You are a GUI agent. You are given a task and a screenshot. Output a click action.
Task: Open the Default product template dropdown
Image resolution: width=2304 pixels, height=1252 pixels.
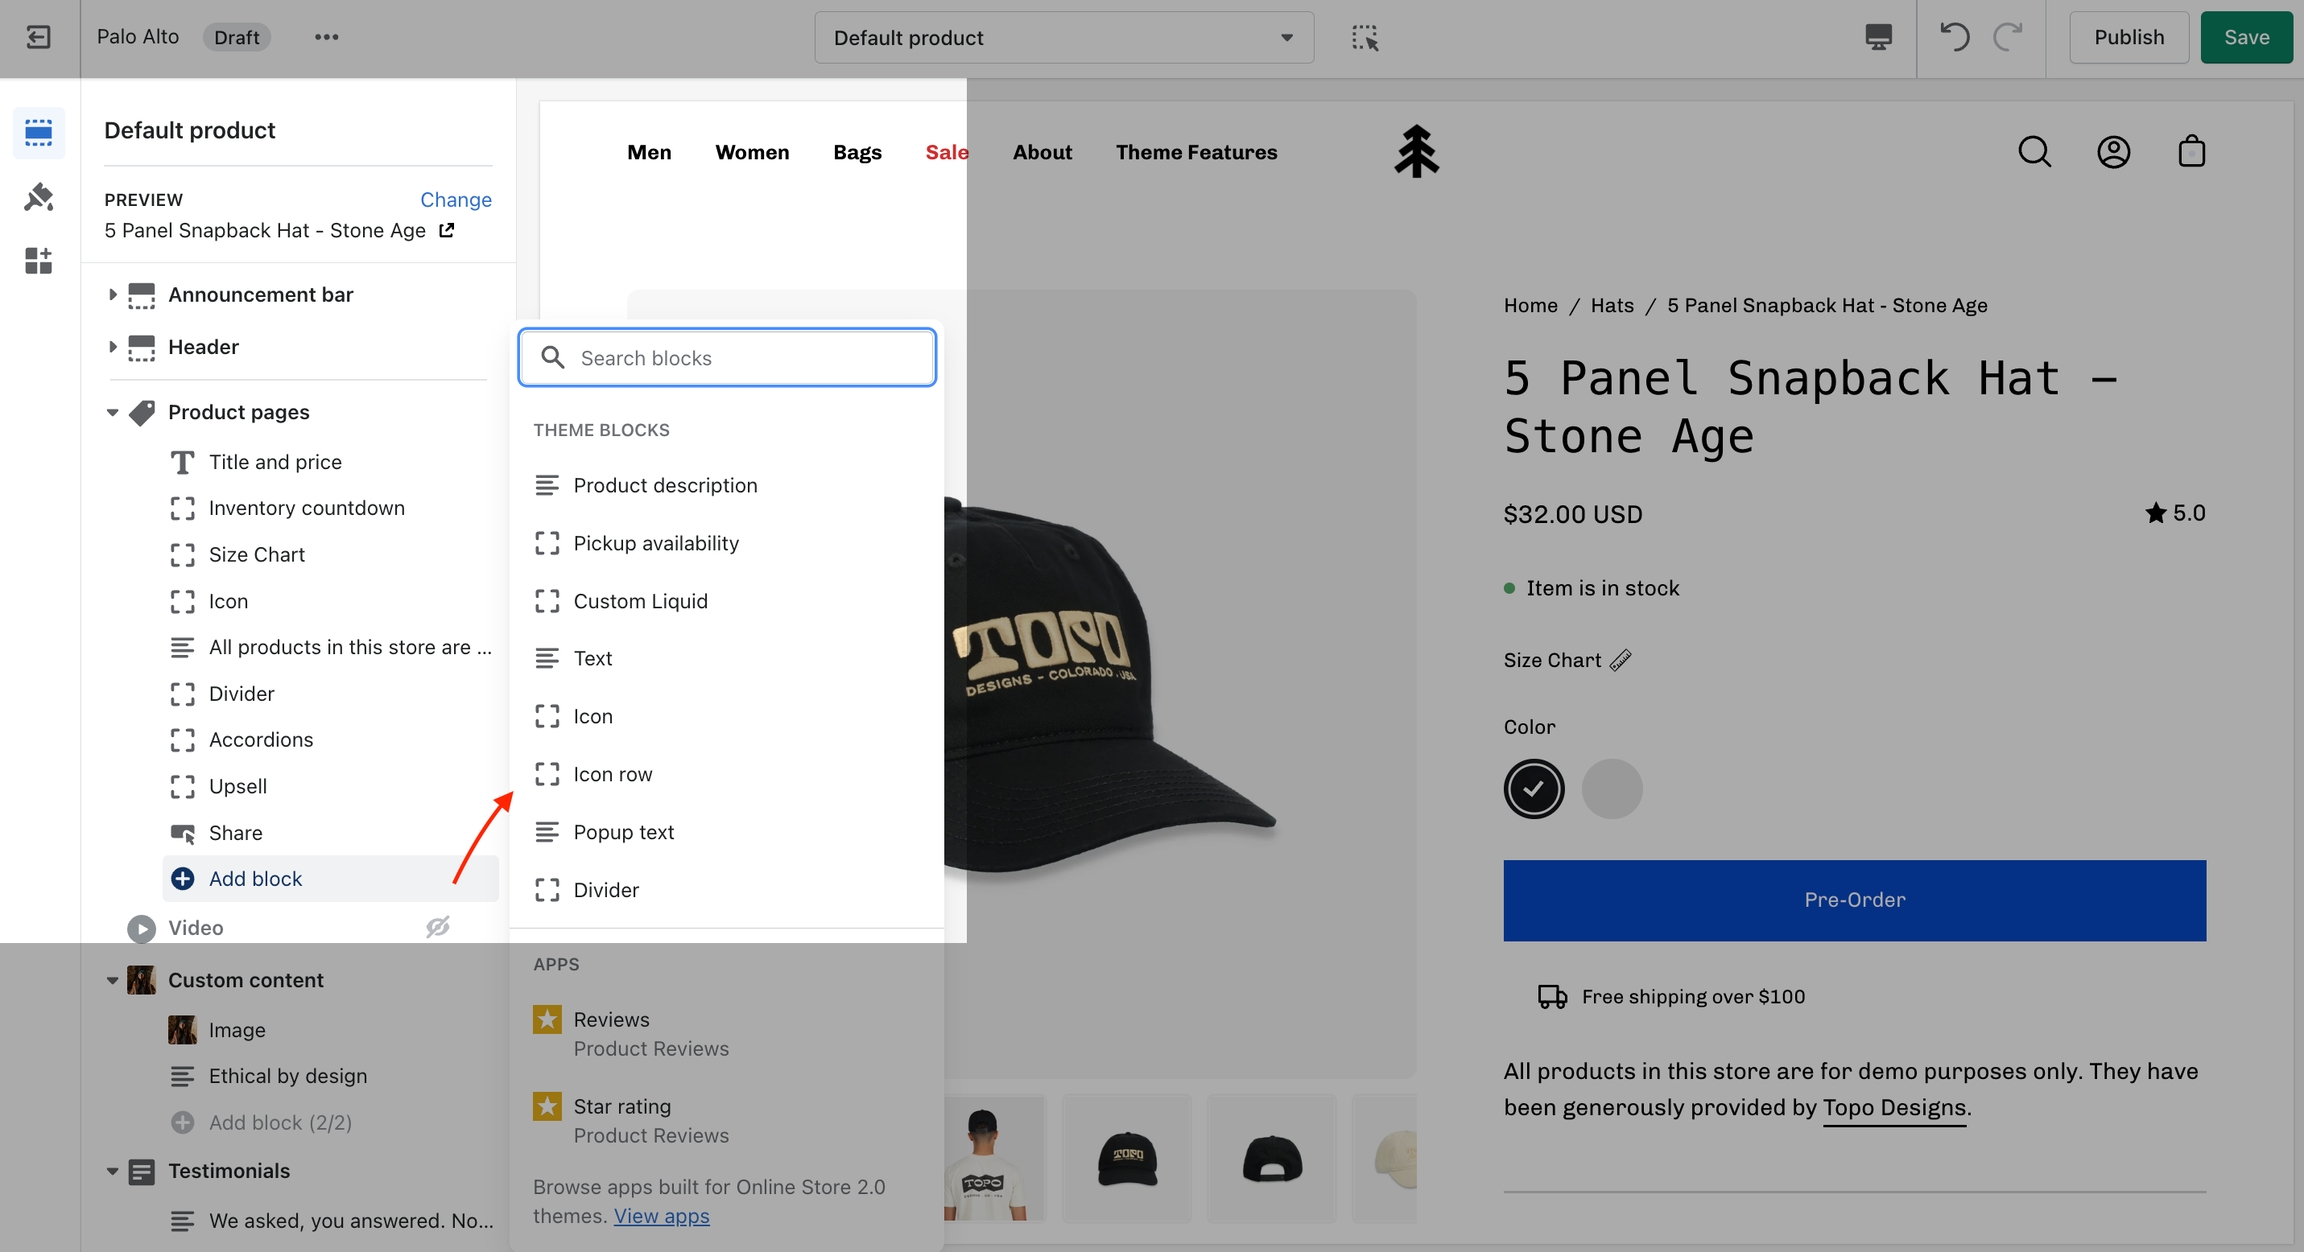coord(1063,37)
